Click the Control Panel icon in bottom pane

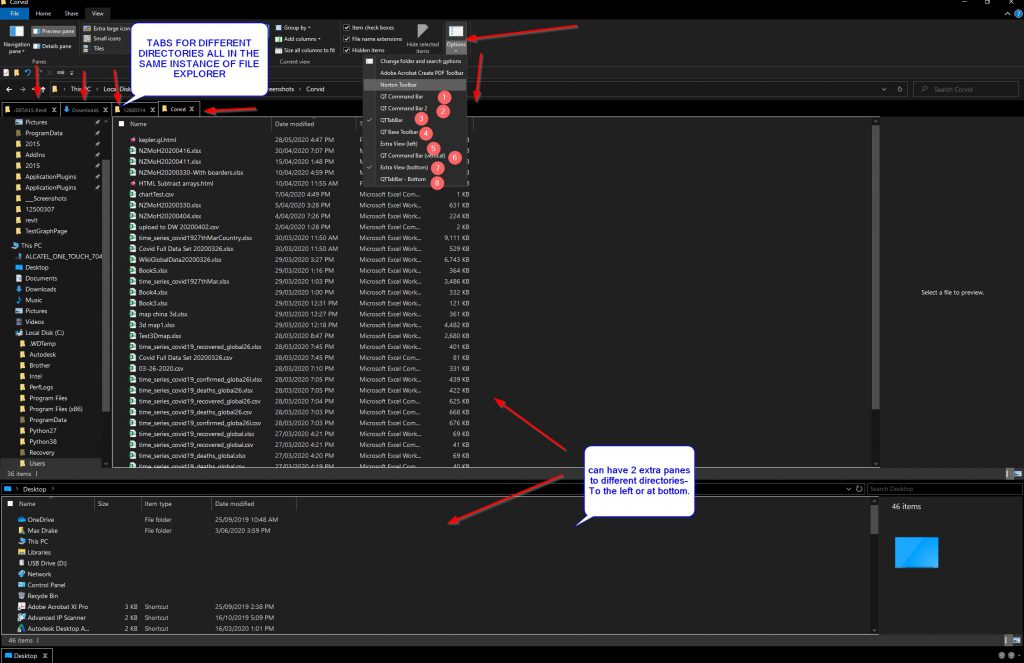22,585
